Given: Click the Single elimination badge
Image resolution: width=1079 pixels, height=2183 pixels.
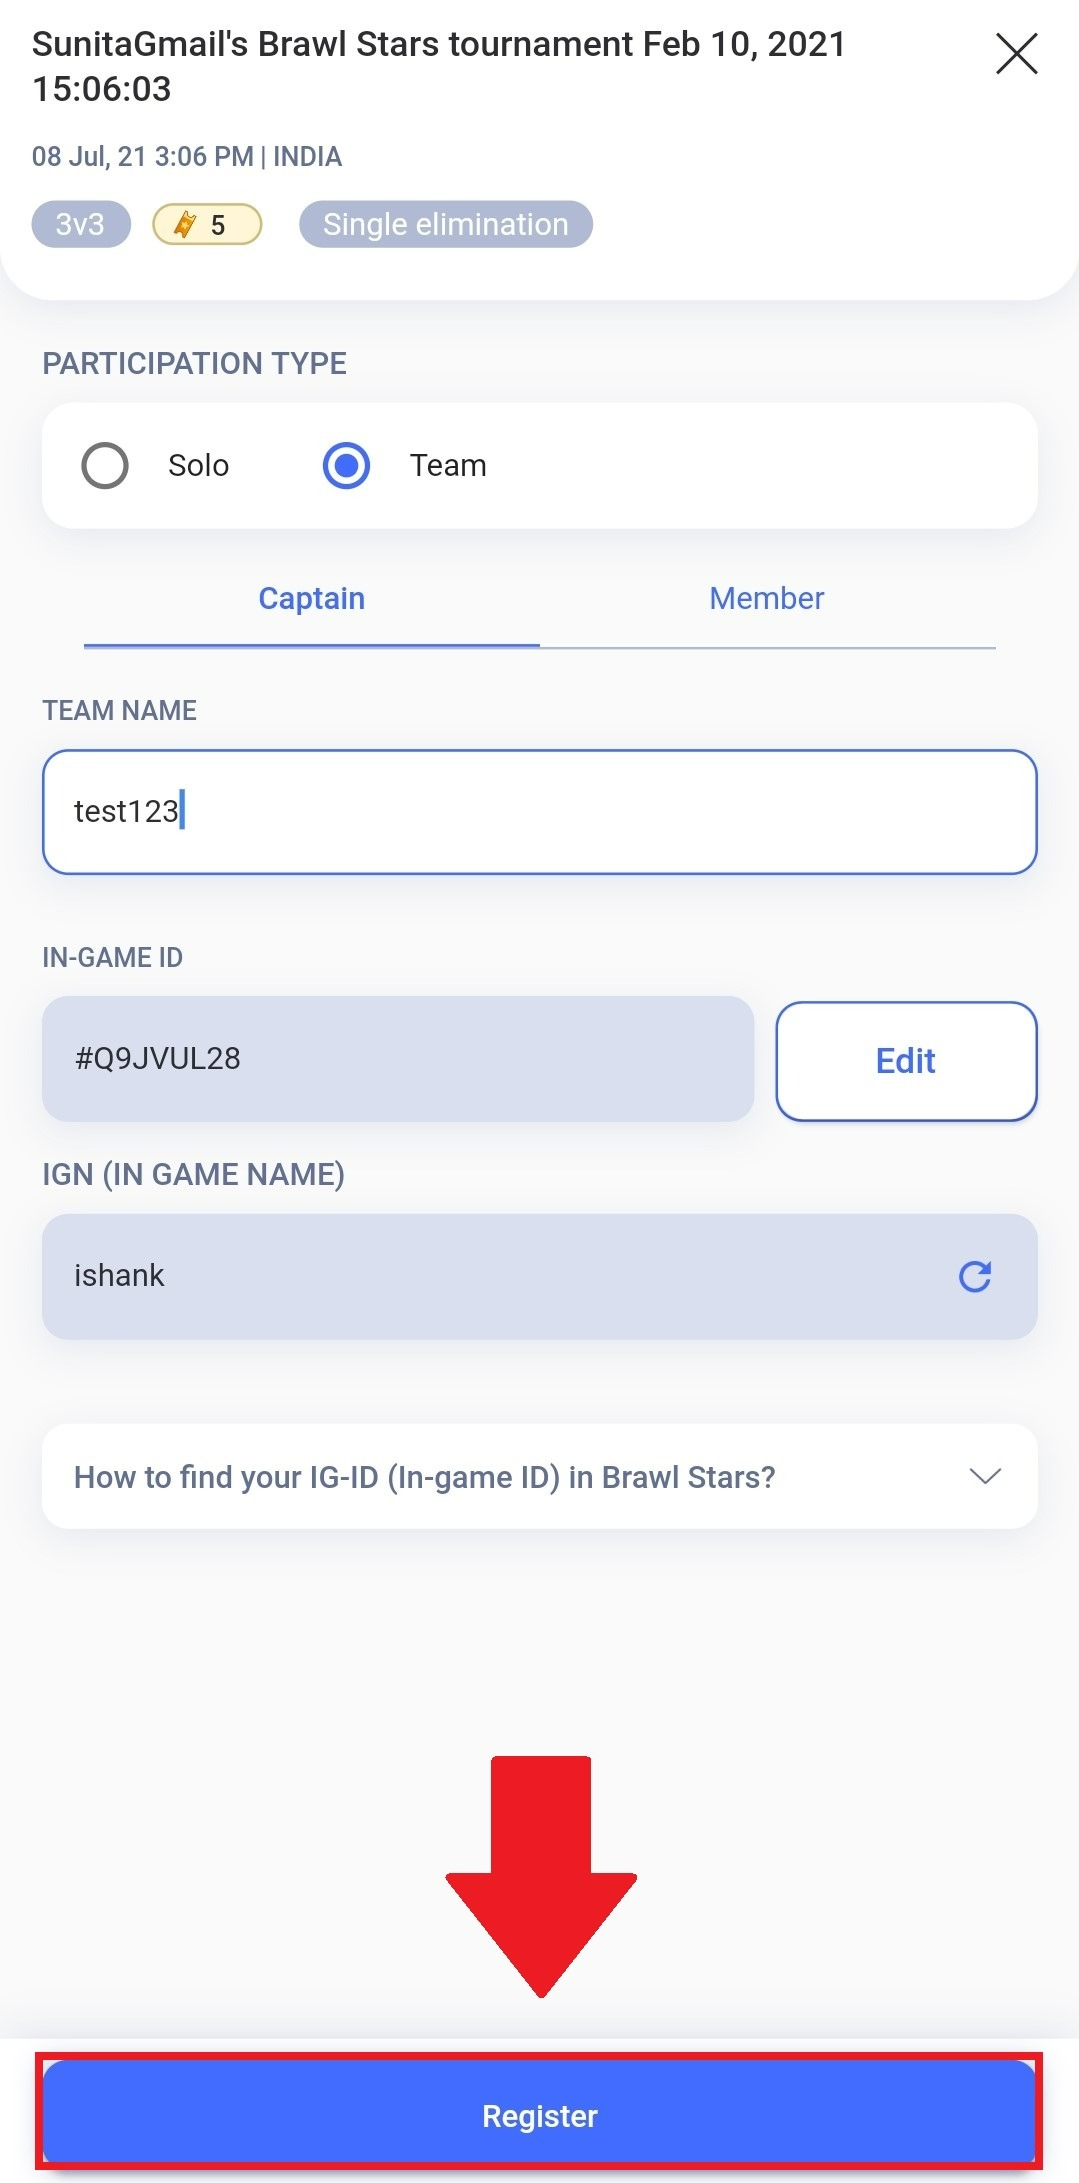Looking at the screenshot, I should pyautogui.click(x=446, y=224).
